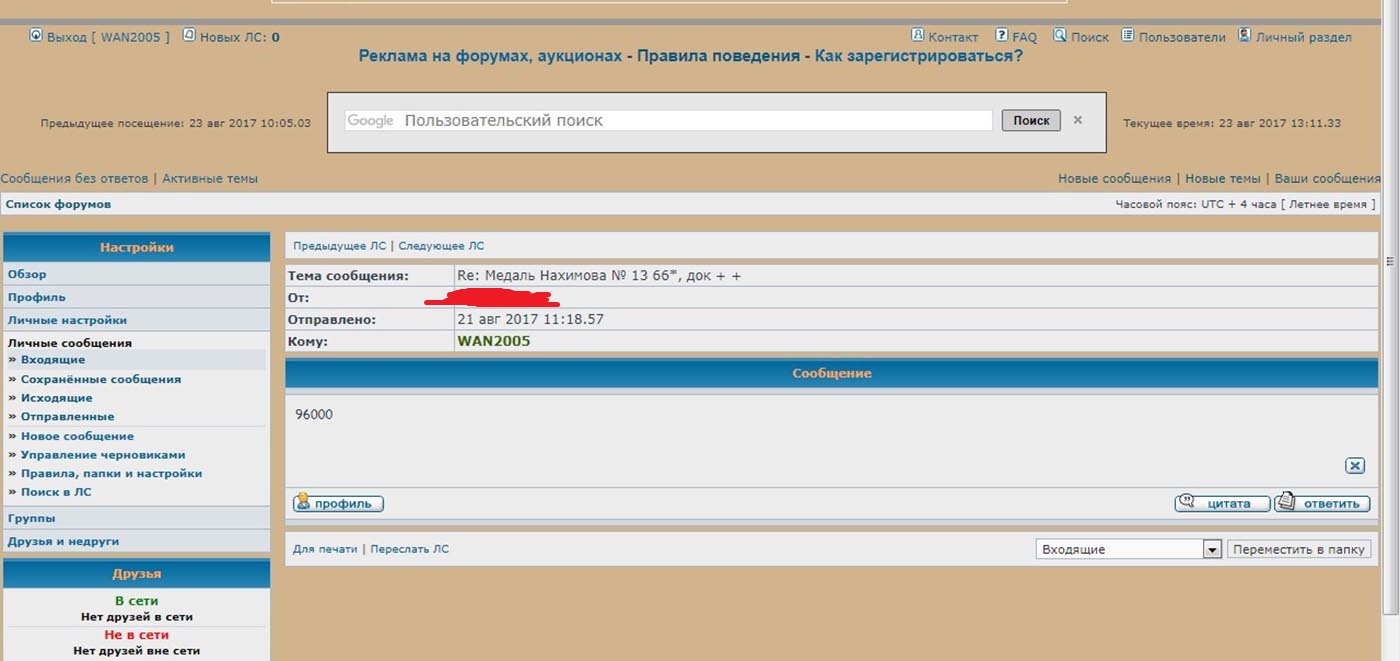Select Отправленные in sidebar menu
The height and width of the screenshot is (661, 1400).
coord(67,416)
